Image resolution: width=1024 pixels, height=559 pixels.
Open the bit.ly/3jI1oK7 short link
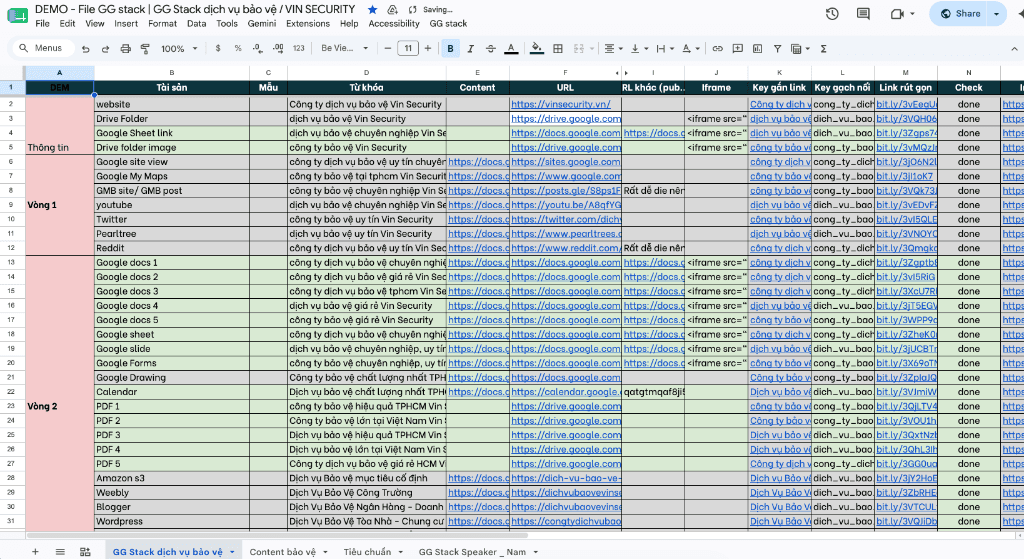[904, 176]
